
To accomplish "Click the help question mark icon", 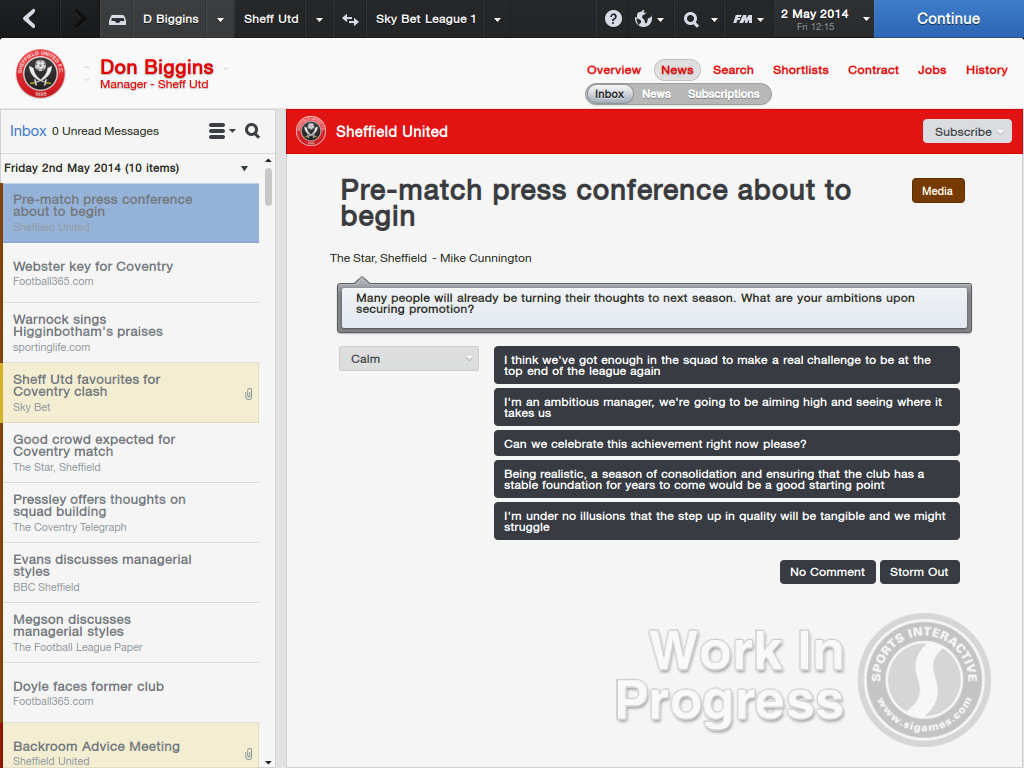I will [x=614, y=19].
